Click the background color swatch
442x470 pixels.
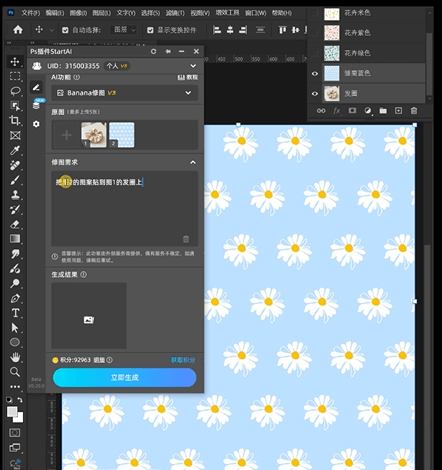pos(19,418)
